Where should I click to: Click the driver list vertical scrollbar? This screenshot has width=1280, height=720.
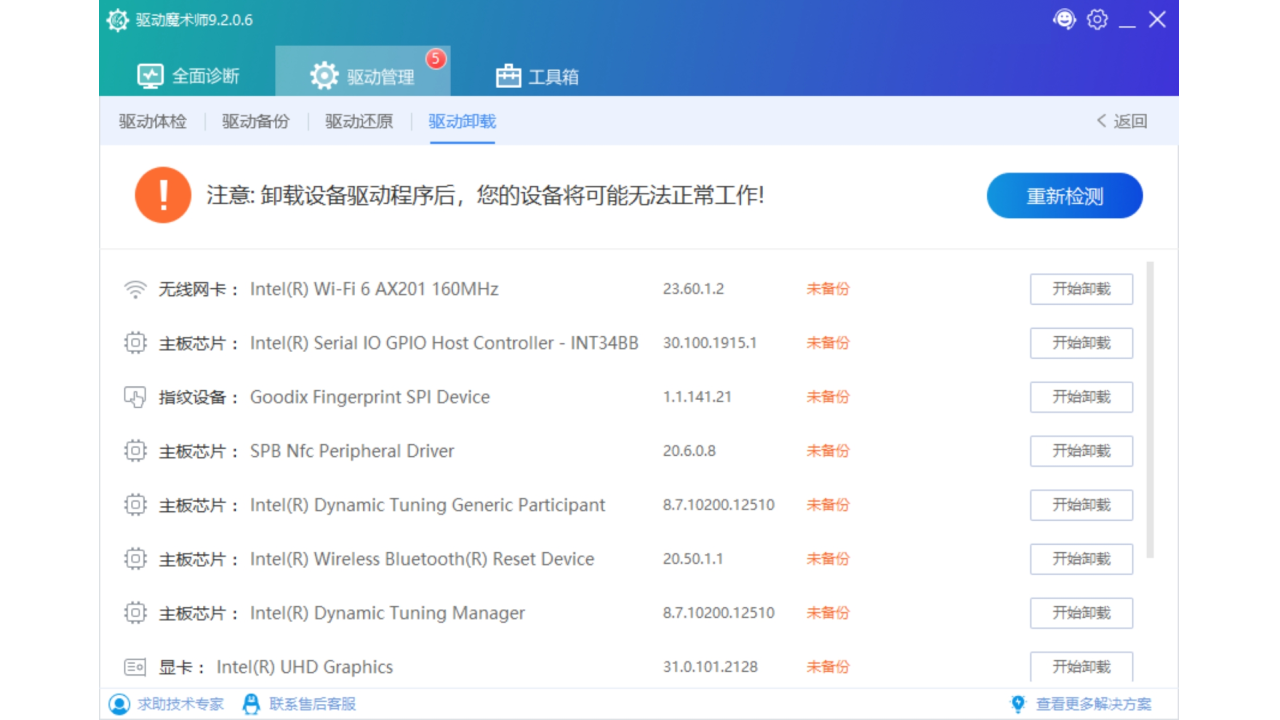[1150, 410]
